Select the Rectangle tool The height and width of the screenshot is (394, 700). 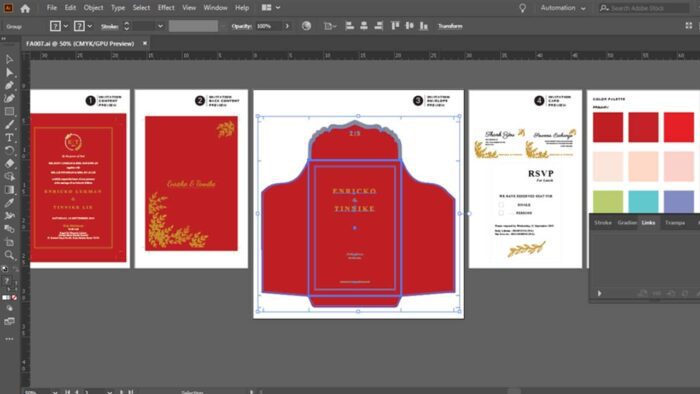point(9,112)
